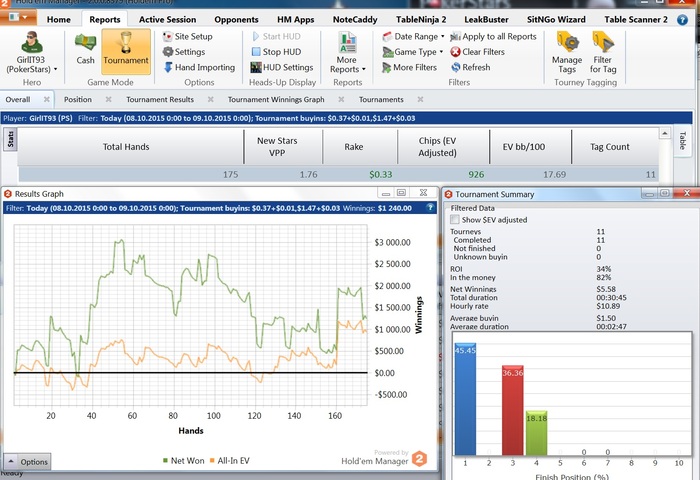Click Net Won legend entry
The width and height of the screenshot is (700, 480).
(x=184, y=461)
